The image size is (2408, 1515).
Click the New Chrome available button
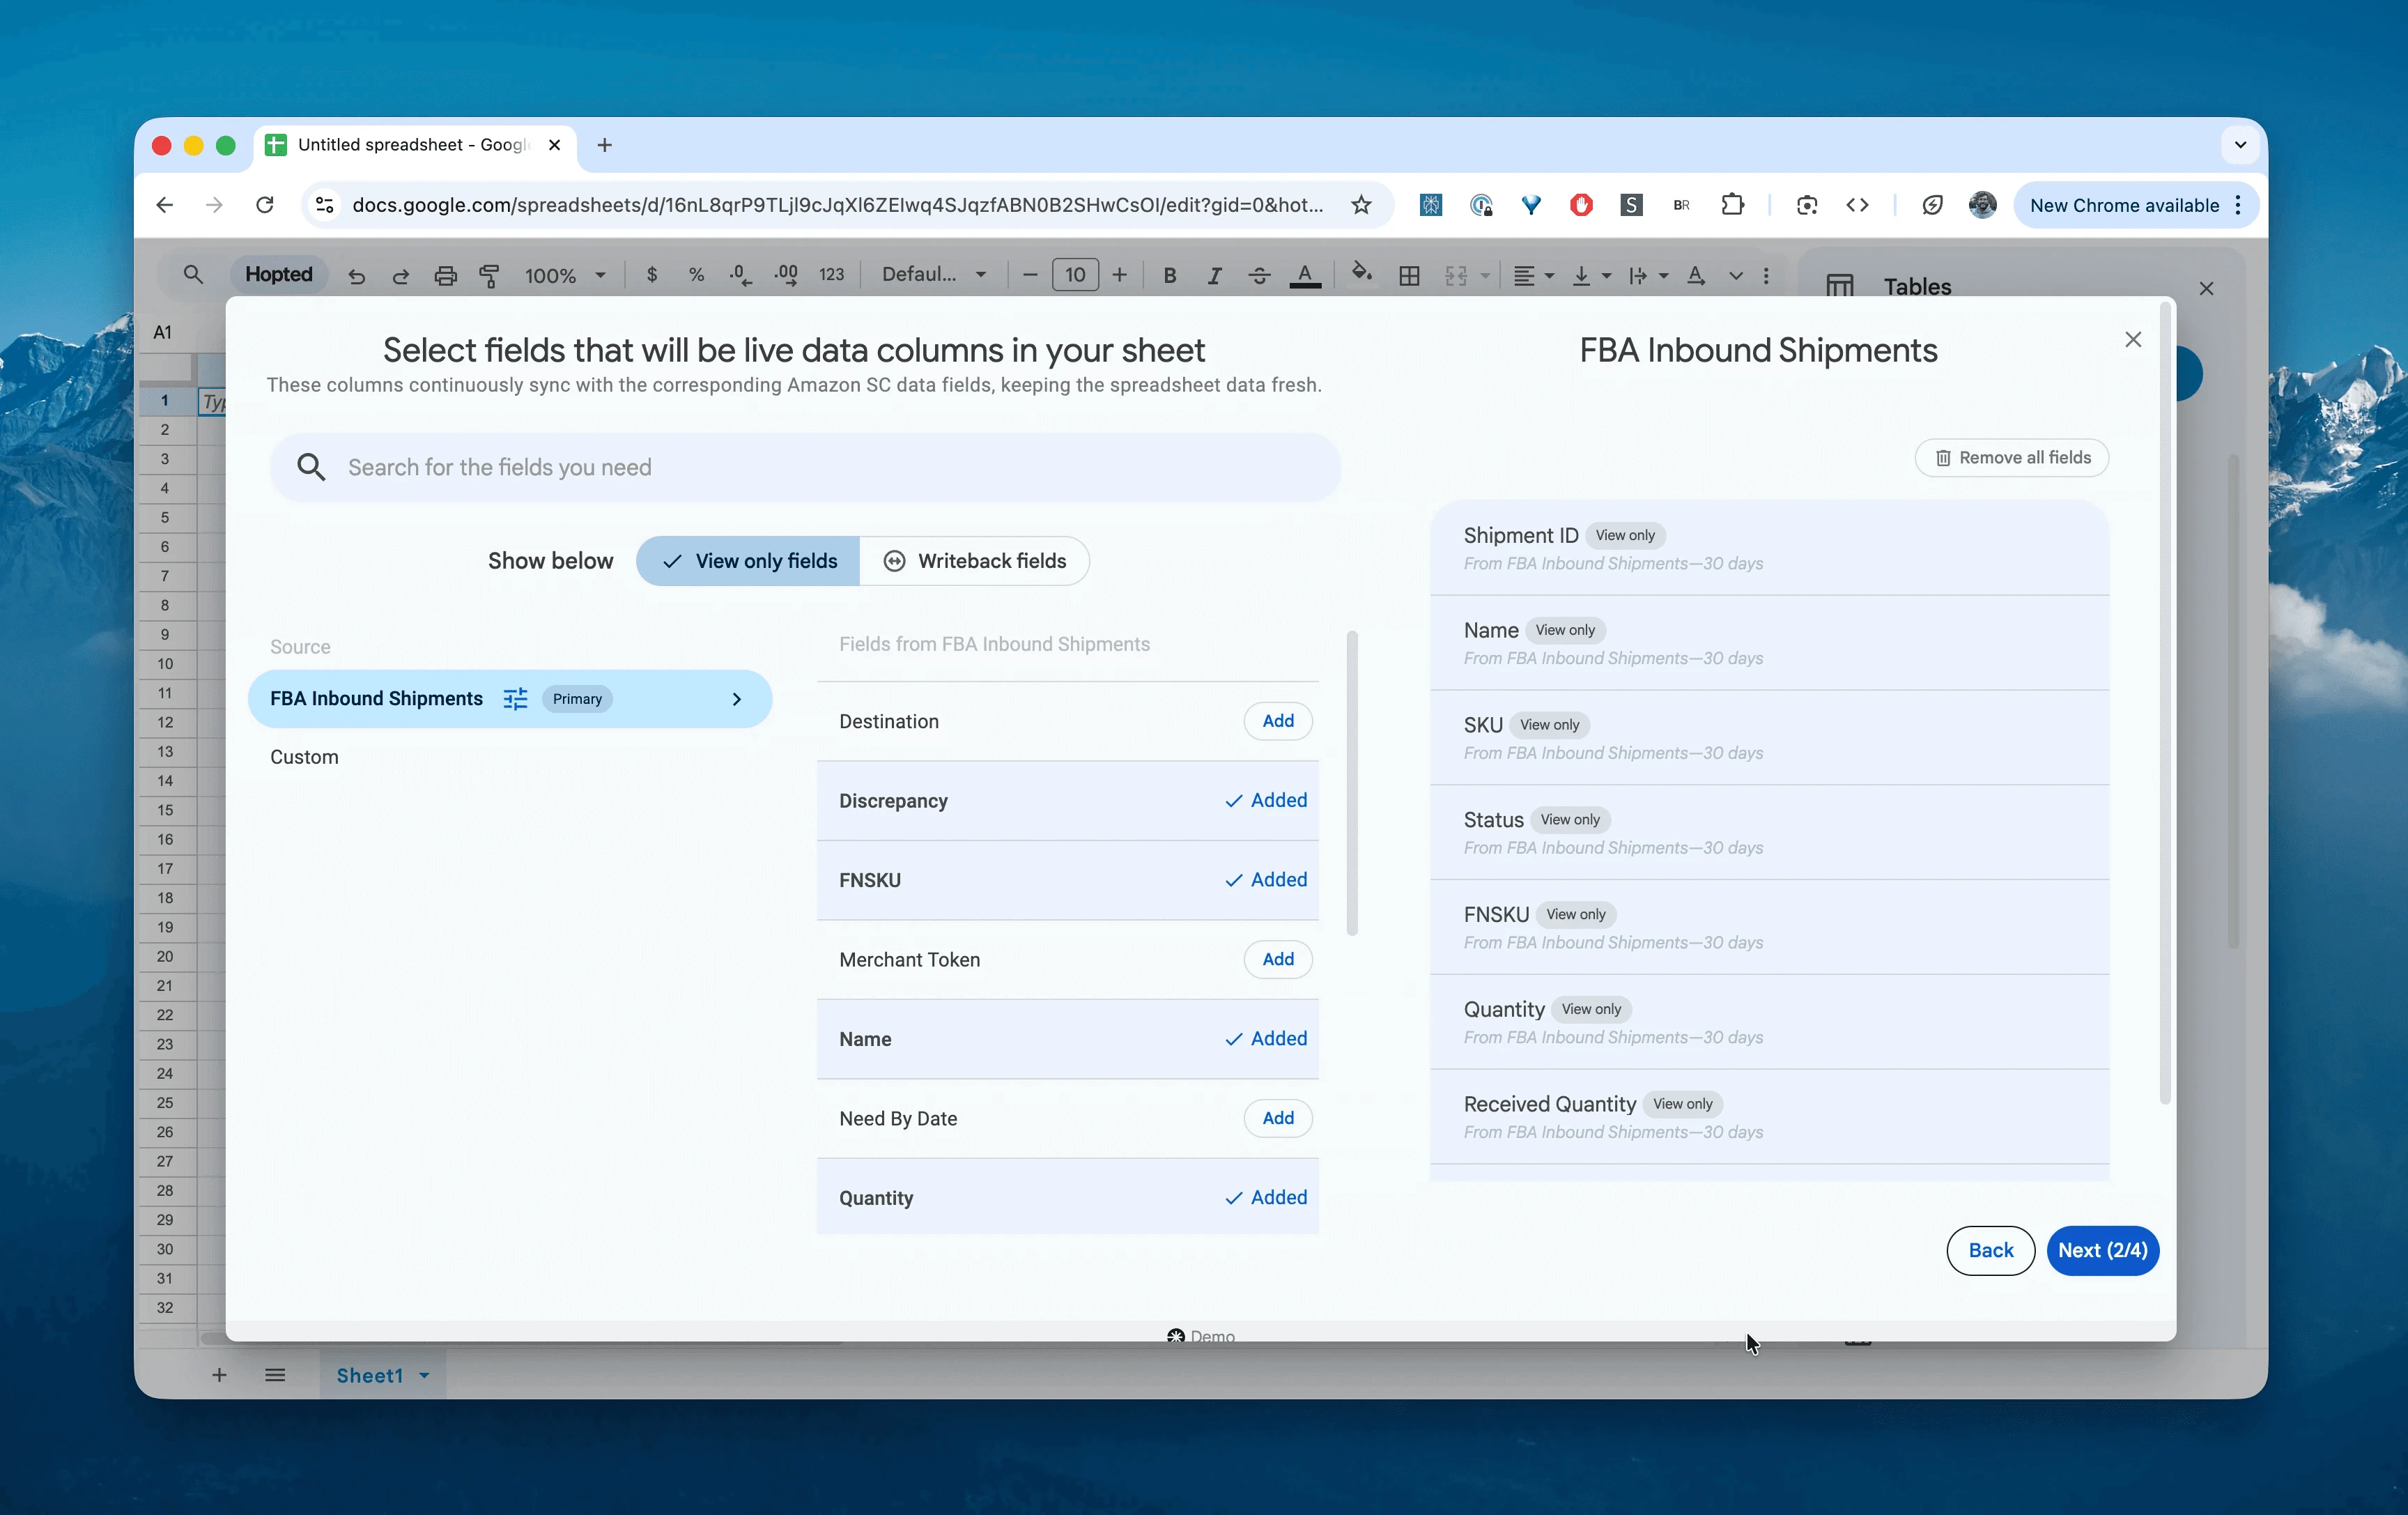[x=2136, y=205]
